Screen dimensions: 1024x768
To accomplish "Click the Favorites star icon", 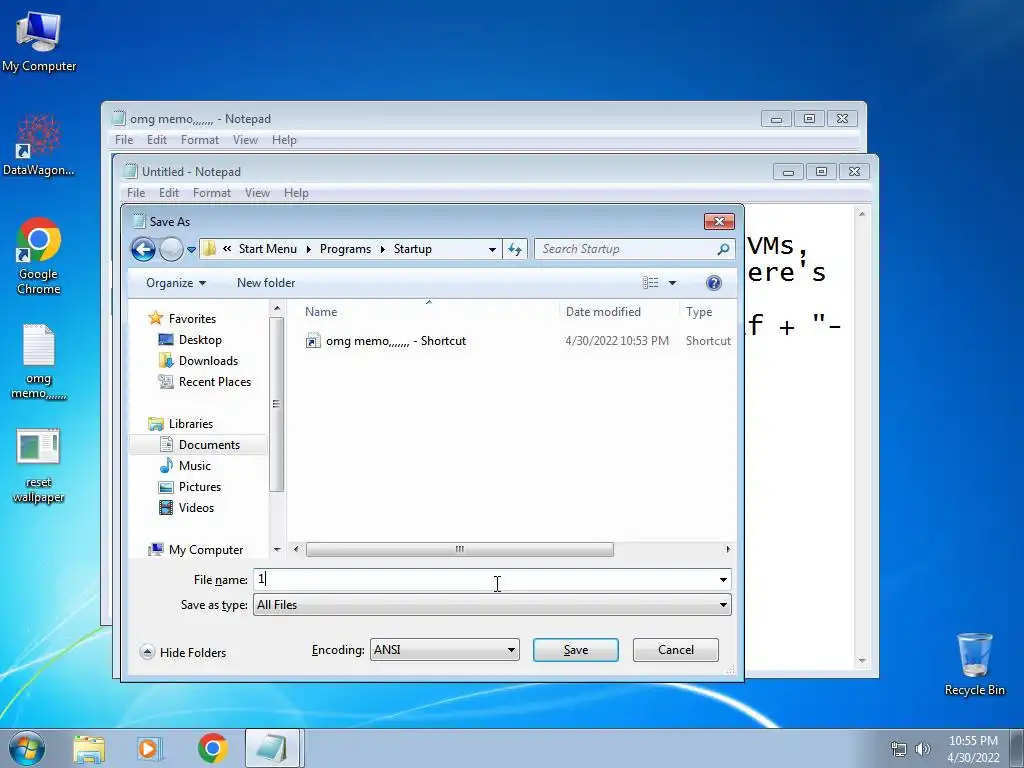I will pyautogui.click(x=155, y=318).
